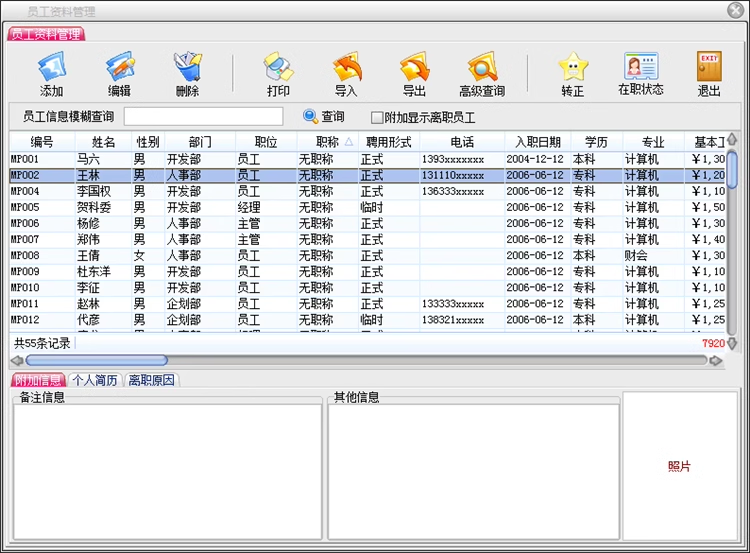Sort by the 职称 column header
Screen dimensions: 750x553
[328, 142]
